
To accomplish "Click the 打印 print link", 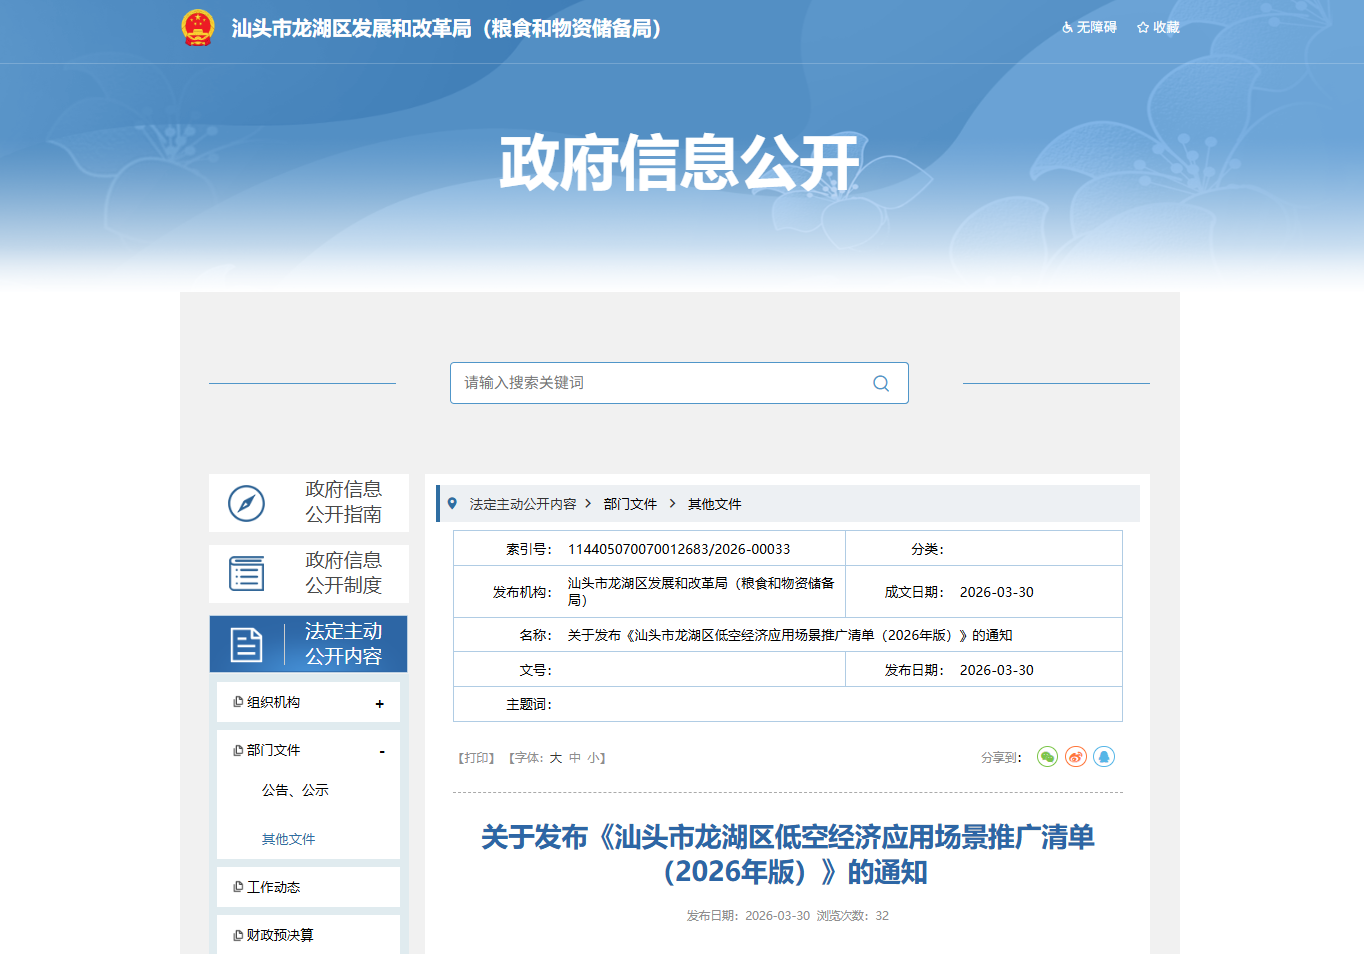I will tap(477, 758).
